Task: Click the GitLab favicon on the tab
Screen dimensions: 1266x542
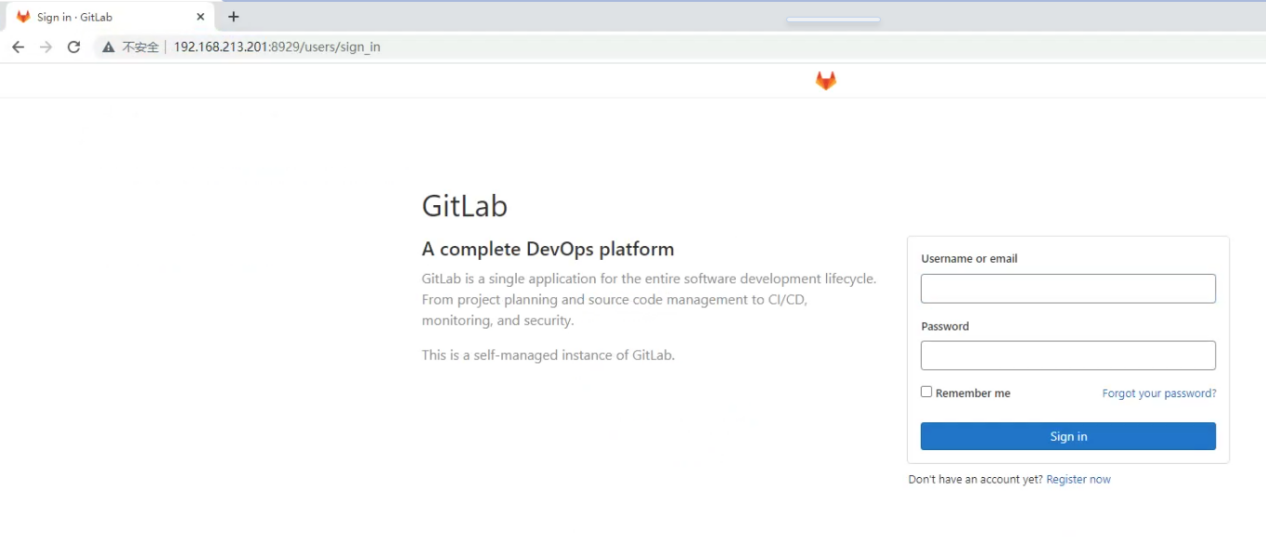Action: pyautogui.click(x=23, y=17)
